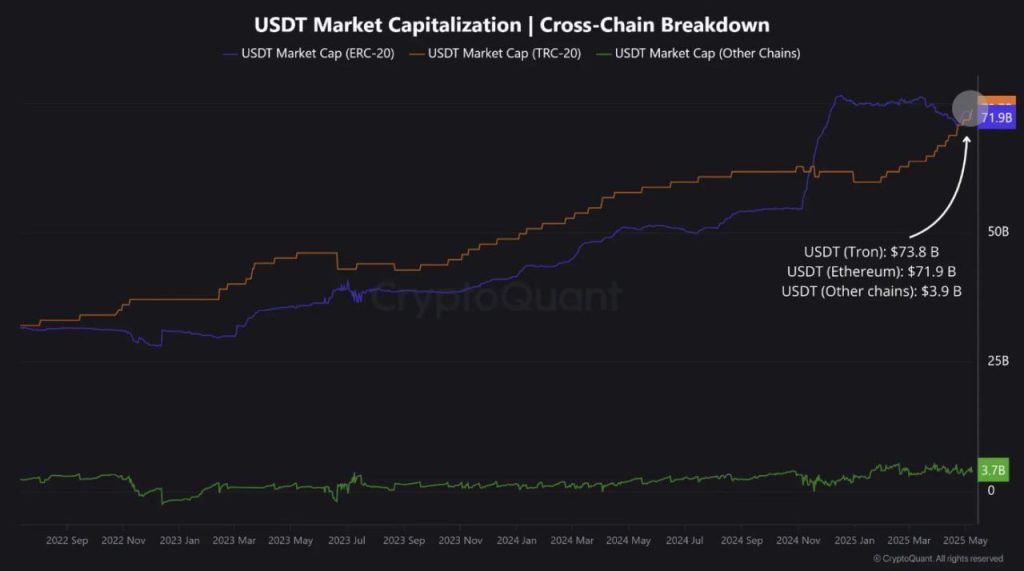Click the gray circle highlight marker
The width and height of the screenshot is (1024, 571).
pyautogui.click(x=969, y=108)
